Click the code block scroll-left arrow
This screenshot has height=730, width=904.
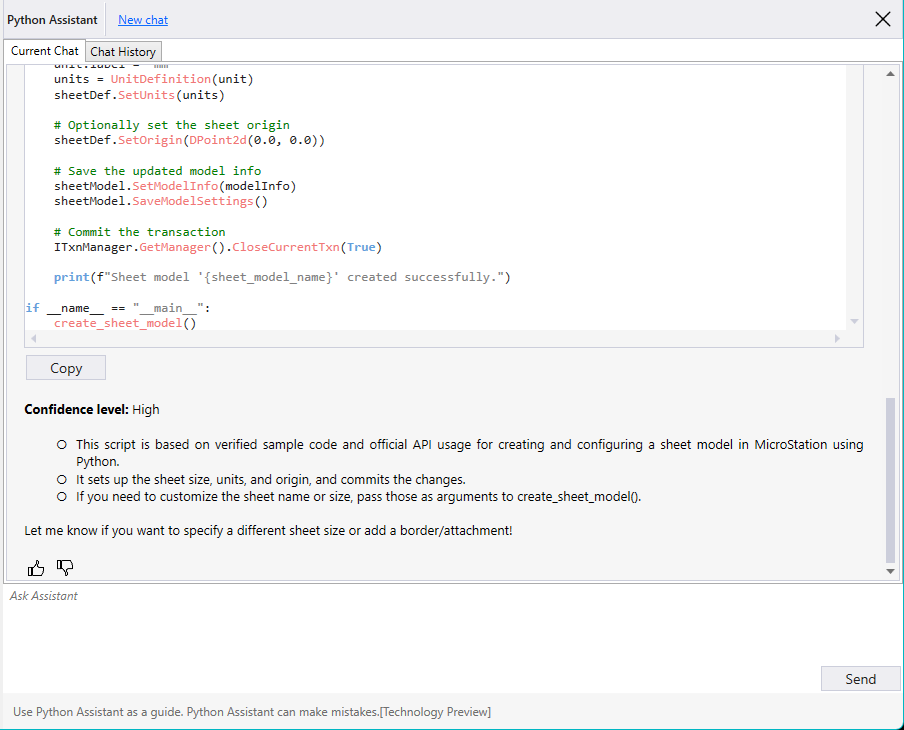(33, 338)
